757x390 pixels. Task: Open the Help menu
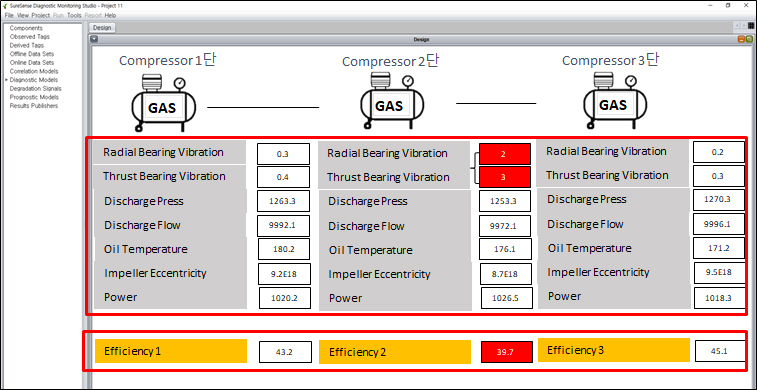(x=110, y=15)
